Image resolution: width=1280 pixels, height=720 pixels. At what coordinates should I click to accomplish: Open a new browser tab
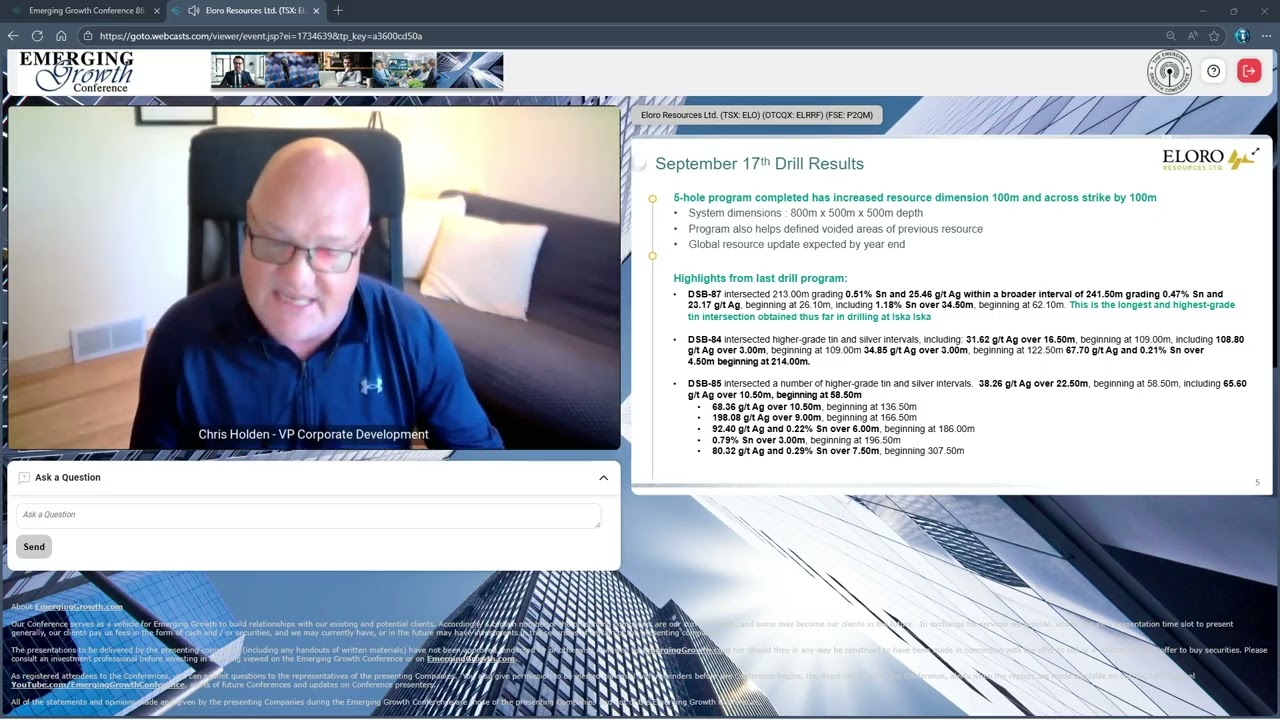pyautogui.click(x=338, y=11)
